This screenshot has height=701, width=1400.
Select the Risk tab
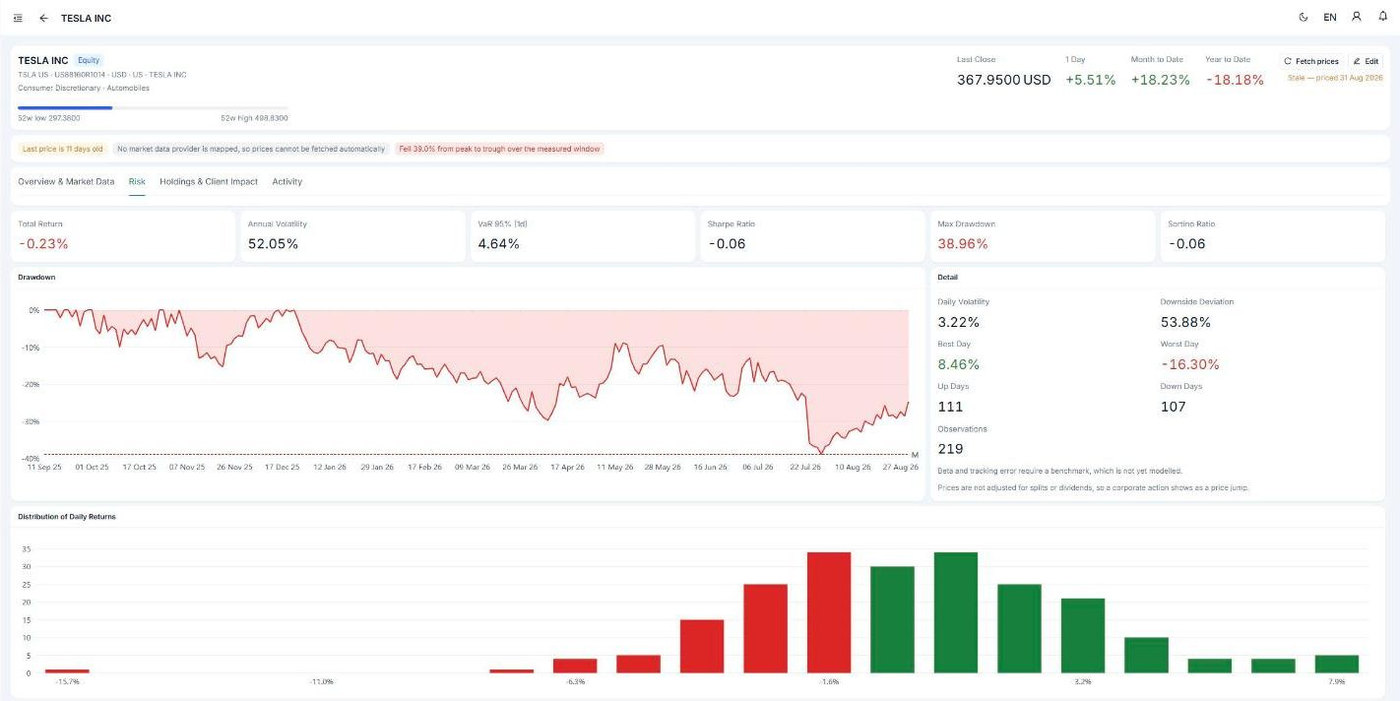(137, 182)
